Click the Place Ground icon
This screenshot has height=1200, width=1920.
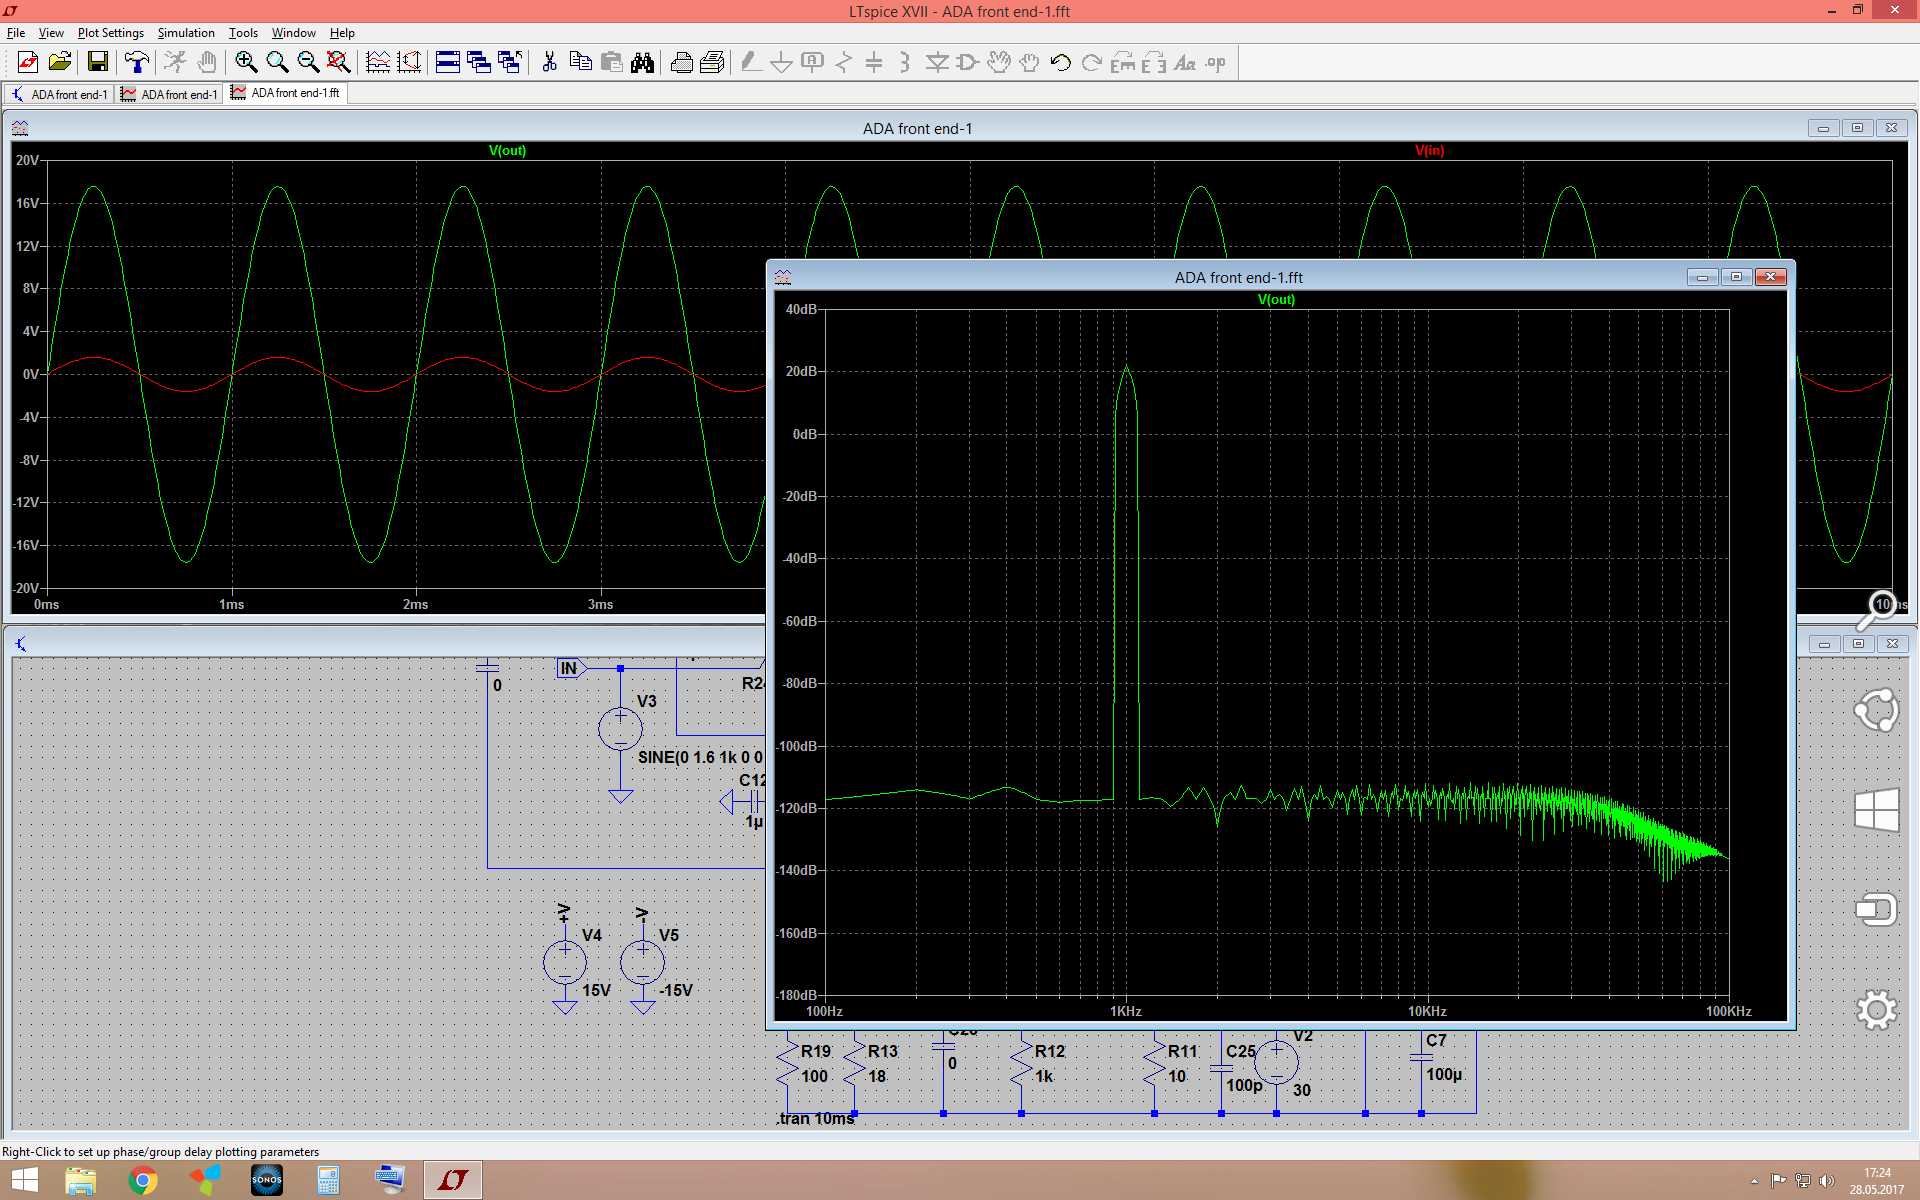click(x=781, y=62)
